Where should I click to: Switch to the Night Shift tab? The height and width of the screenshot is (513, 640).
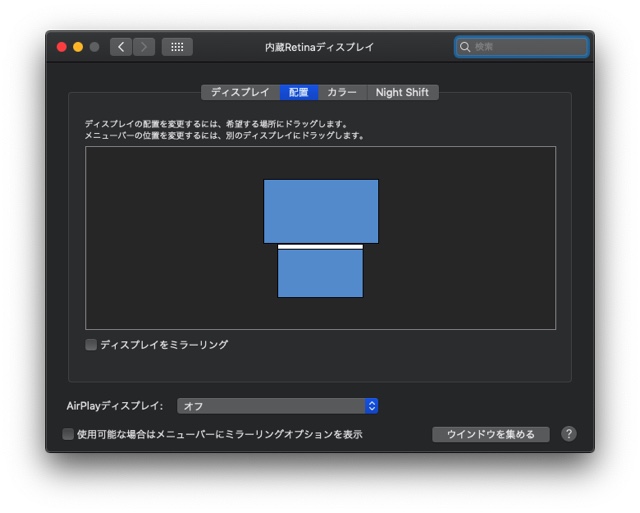(x=402, y=92)
